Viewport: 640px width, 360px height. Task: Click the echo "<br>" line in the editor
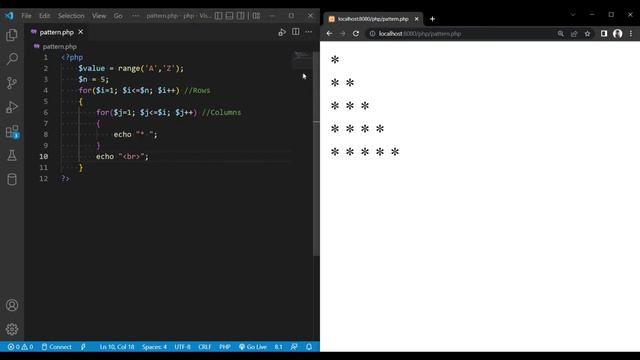click(122, 156)
